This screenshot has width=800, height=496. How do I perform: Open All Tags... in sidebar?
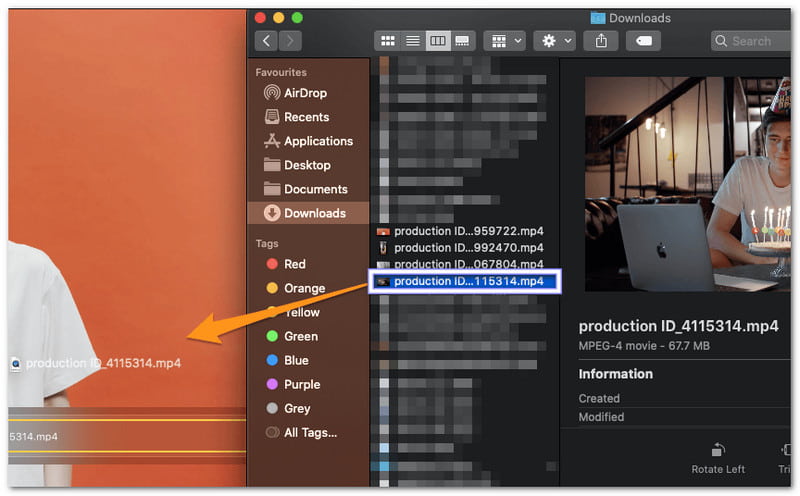(310, 432)
